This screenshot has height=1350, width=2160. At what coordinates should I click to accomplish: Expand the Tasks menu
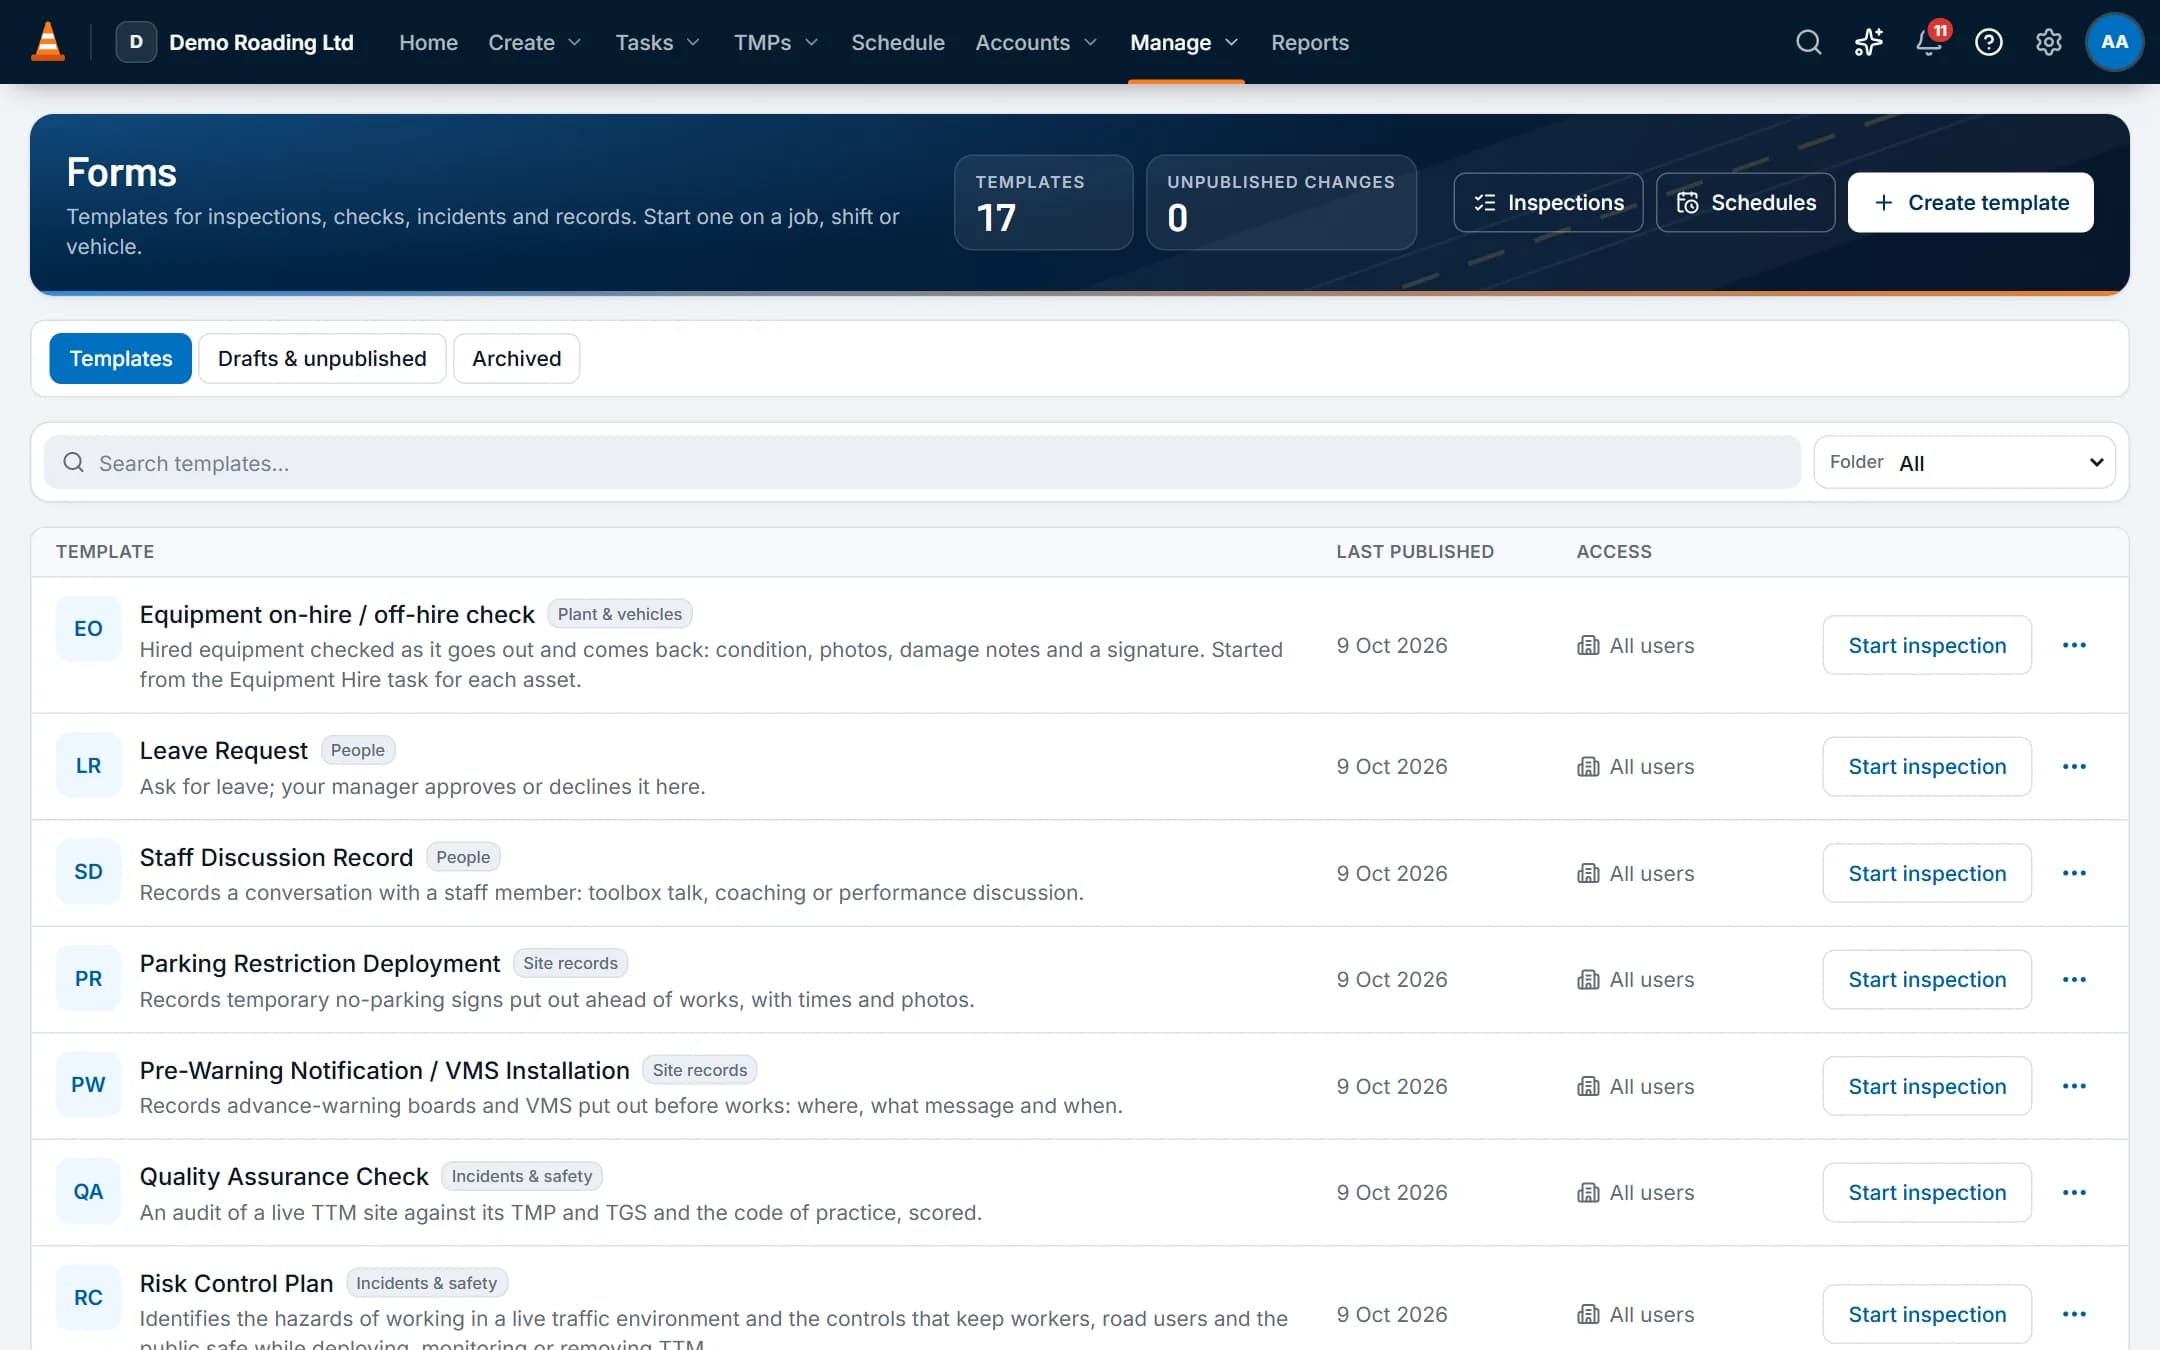657,42
